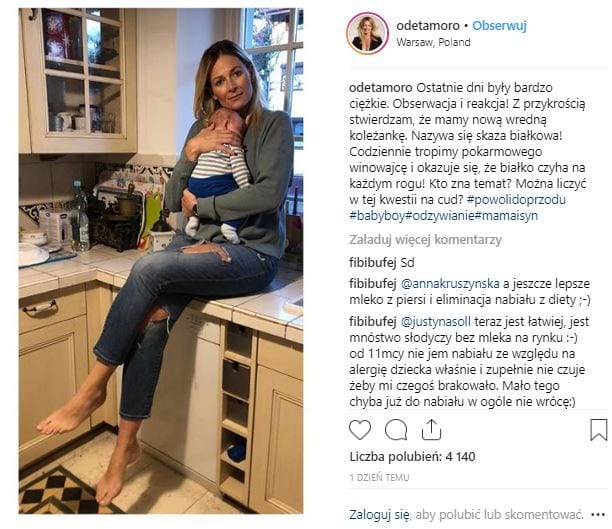
Task: Load more comments with Załaduj więcej komentarzy
Action: pos(425,240)
